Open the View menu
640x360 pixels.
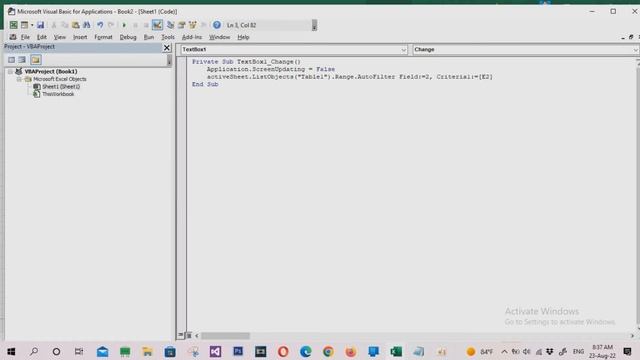point(60,37)
